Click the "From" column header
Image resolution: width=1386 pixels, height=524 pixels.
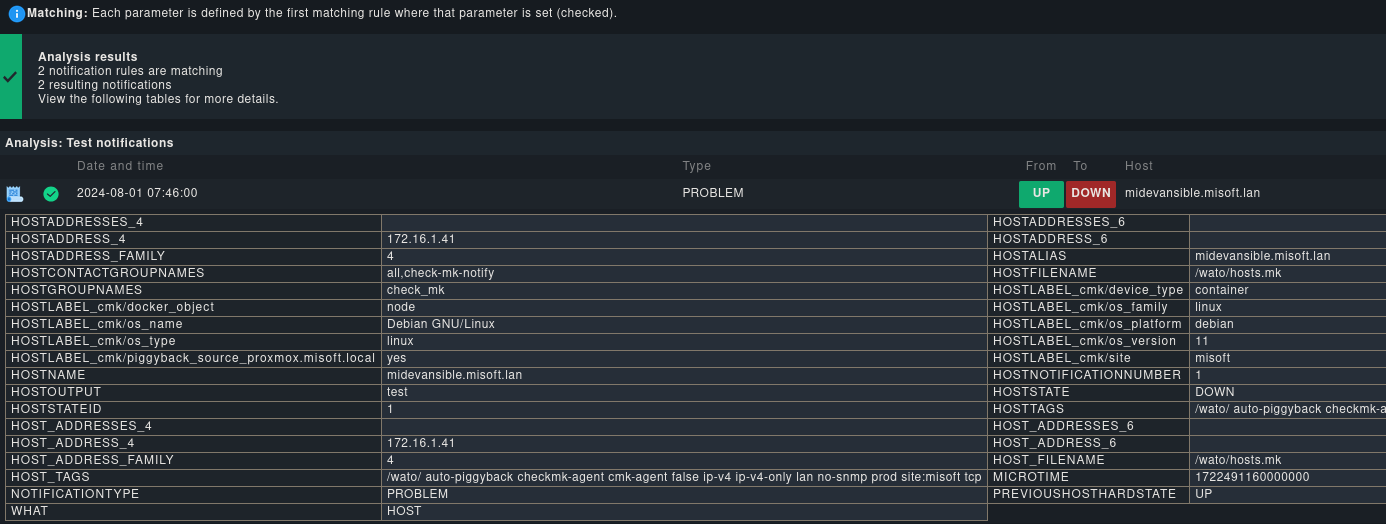(1041, 166)
